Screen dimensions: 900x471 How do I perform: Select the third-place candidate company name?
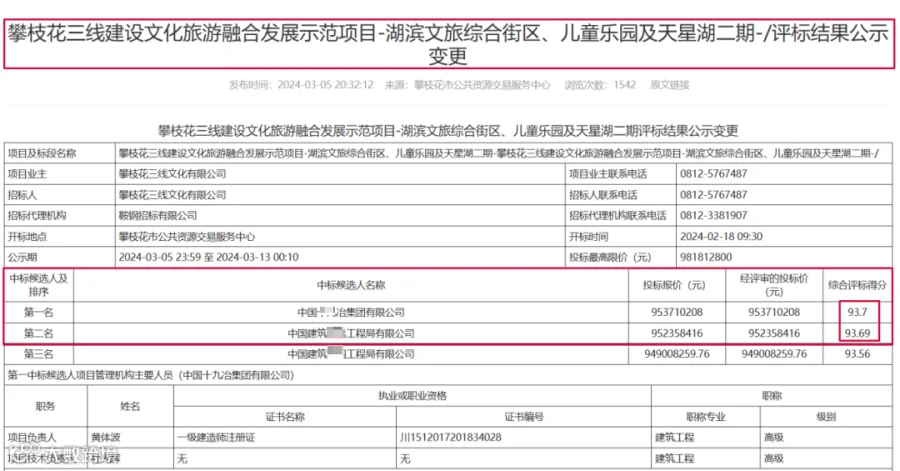(x=351, y=354)
